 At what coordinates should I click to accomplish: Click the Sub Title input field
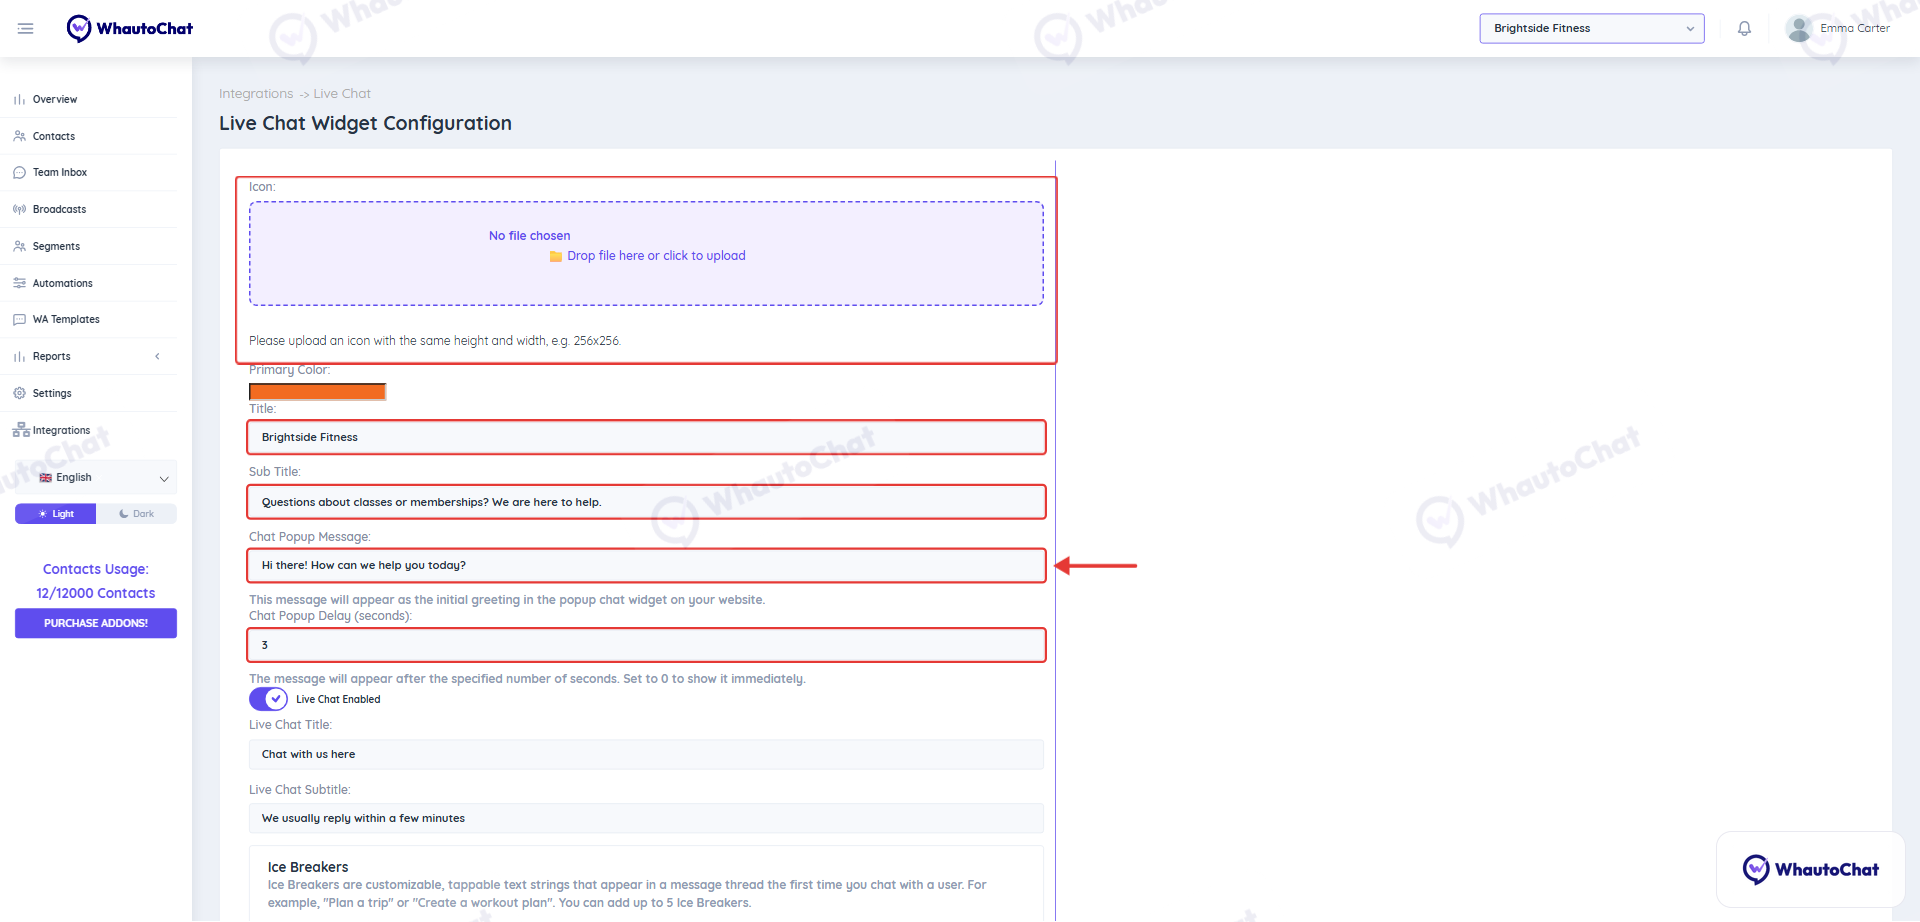click(x=646, y=502)
